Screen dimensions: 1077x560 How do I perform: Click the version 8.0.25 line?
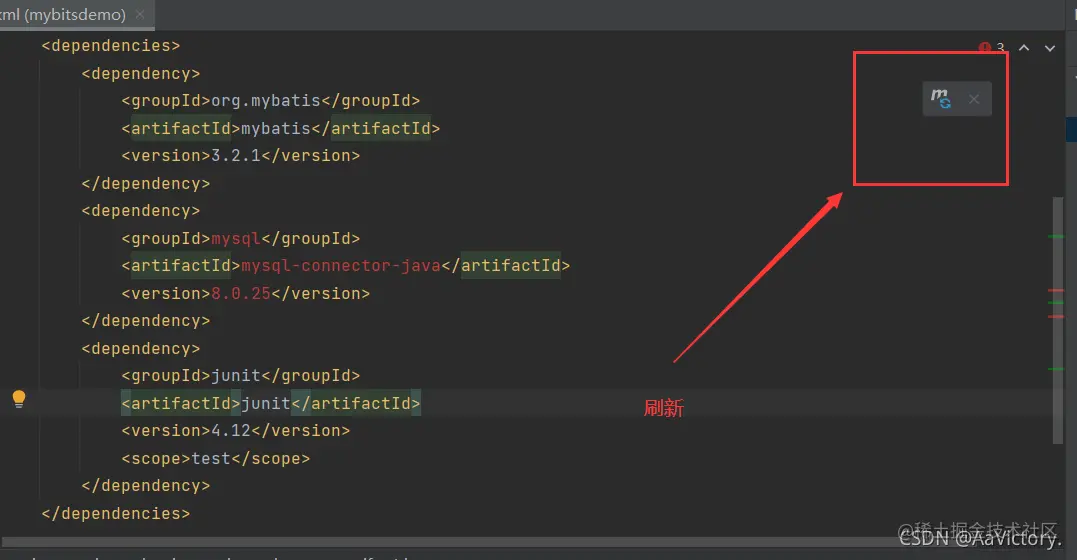click(x=245, y=293)
